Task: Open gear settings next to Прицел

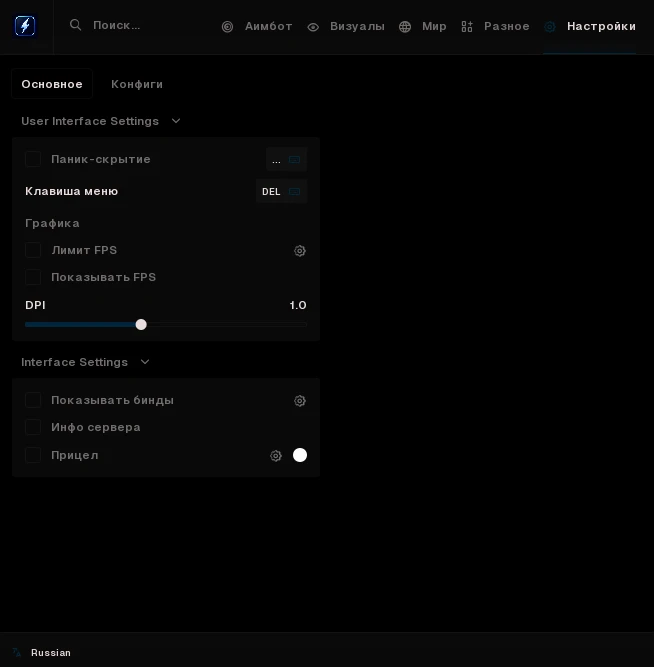Action: click(276, 456)
